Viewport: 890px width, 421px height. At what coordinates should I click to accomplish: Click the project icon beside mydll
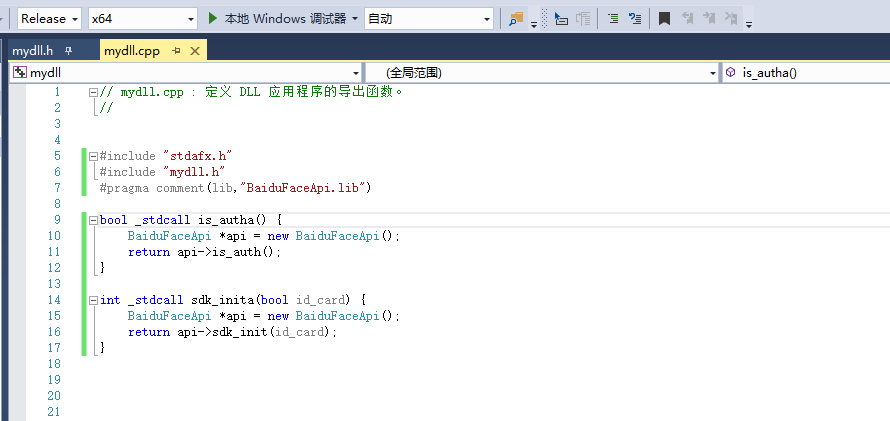[x=20, y=73]
